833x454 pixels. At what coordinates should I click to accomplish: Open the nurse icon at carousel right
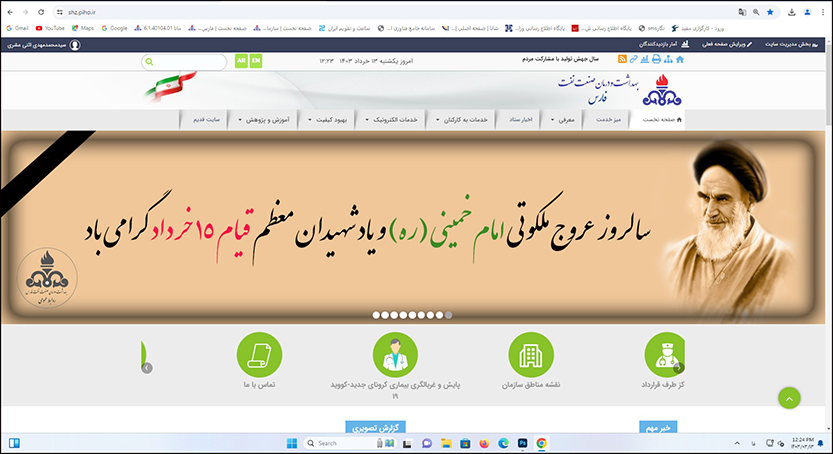coord(664,355)
